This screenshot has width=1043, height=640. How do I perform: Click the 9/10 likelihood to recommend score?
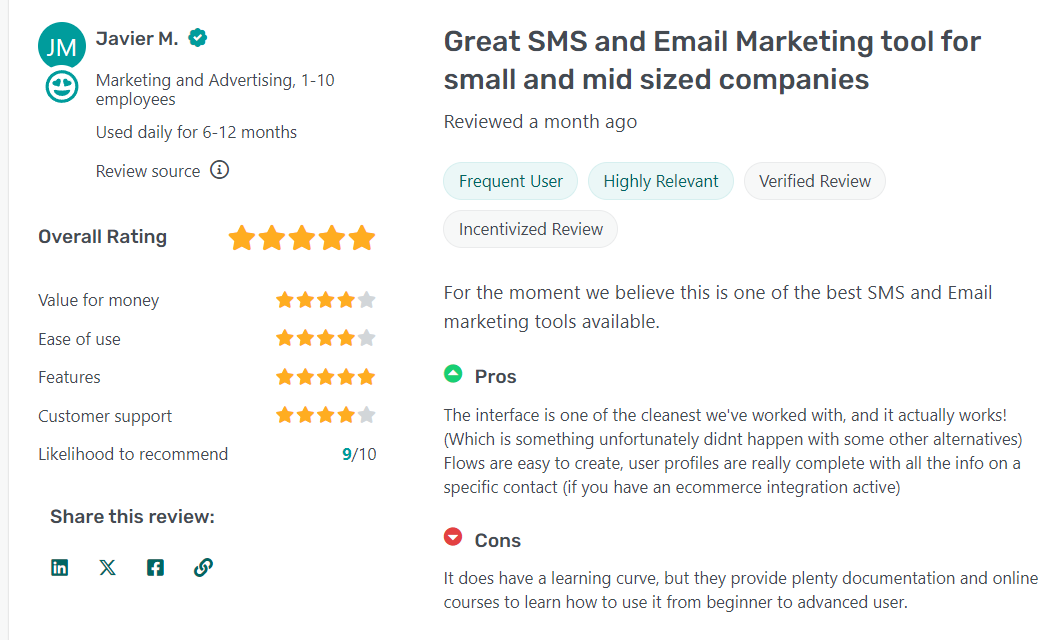[359, 453]
